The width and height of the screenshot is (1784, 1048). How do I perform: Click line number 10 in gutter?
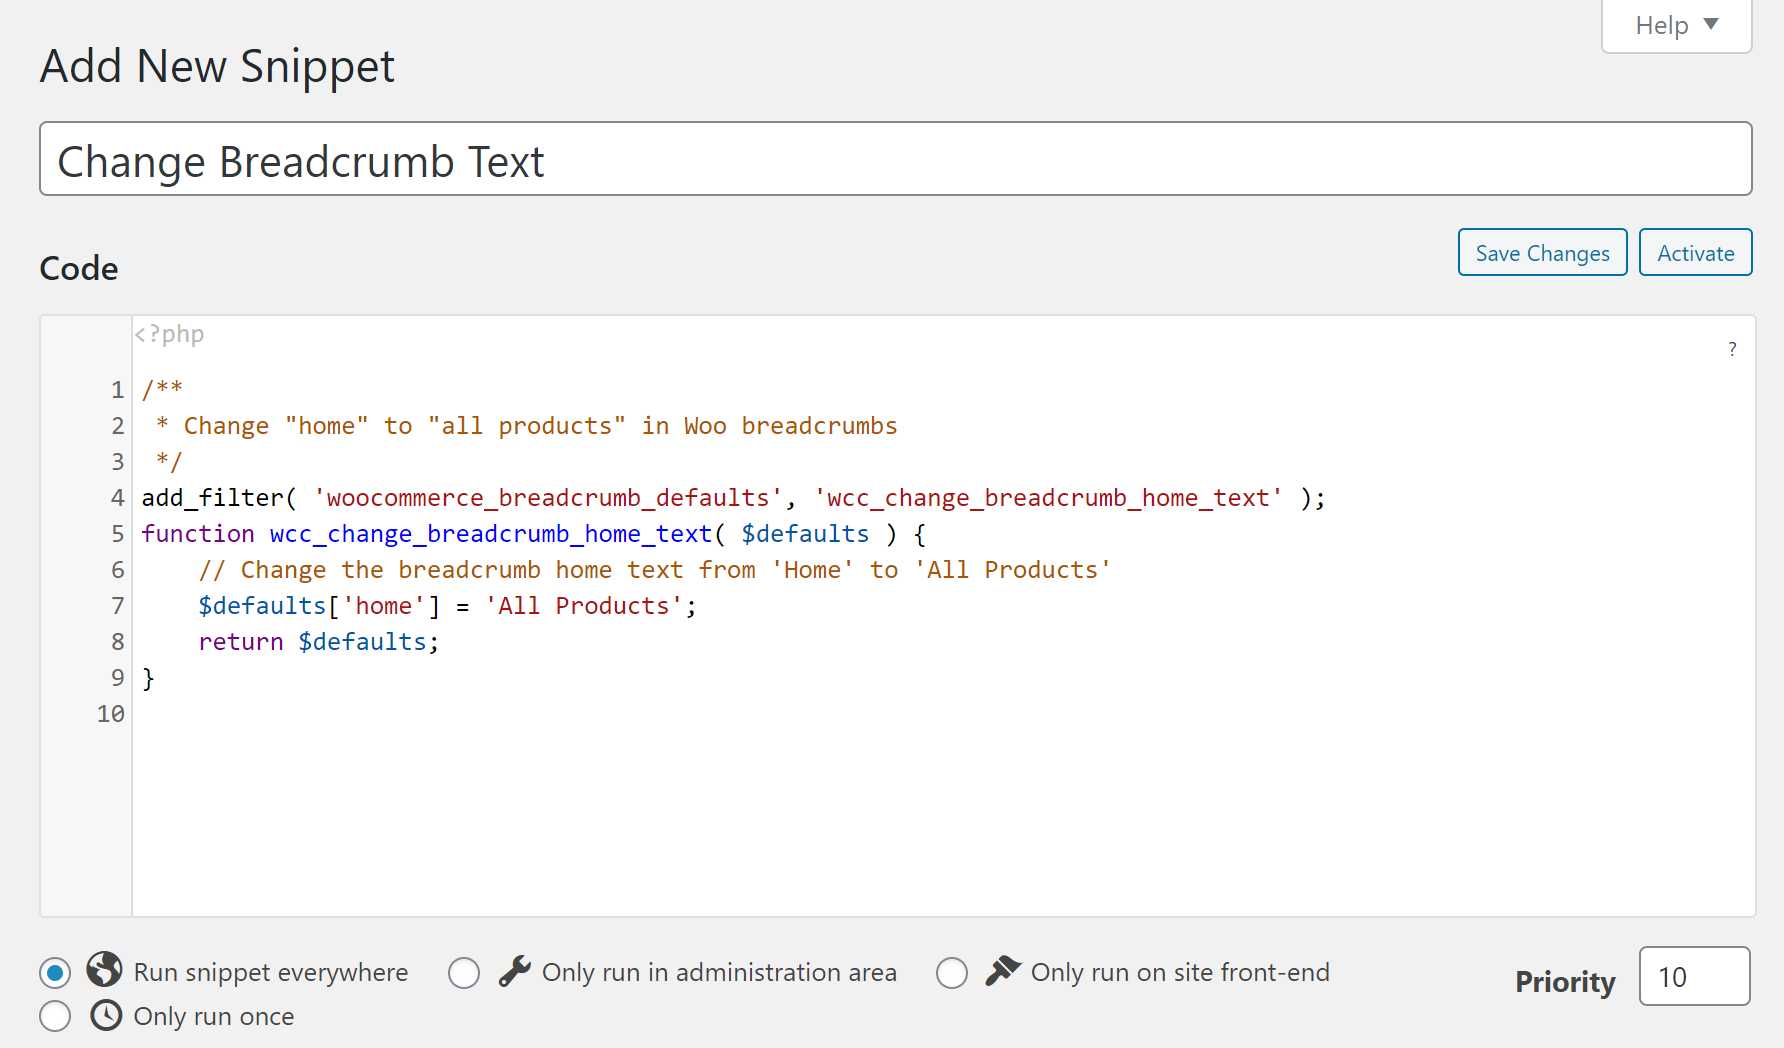click(x=110, y=714)
